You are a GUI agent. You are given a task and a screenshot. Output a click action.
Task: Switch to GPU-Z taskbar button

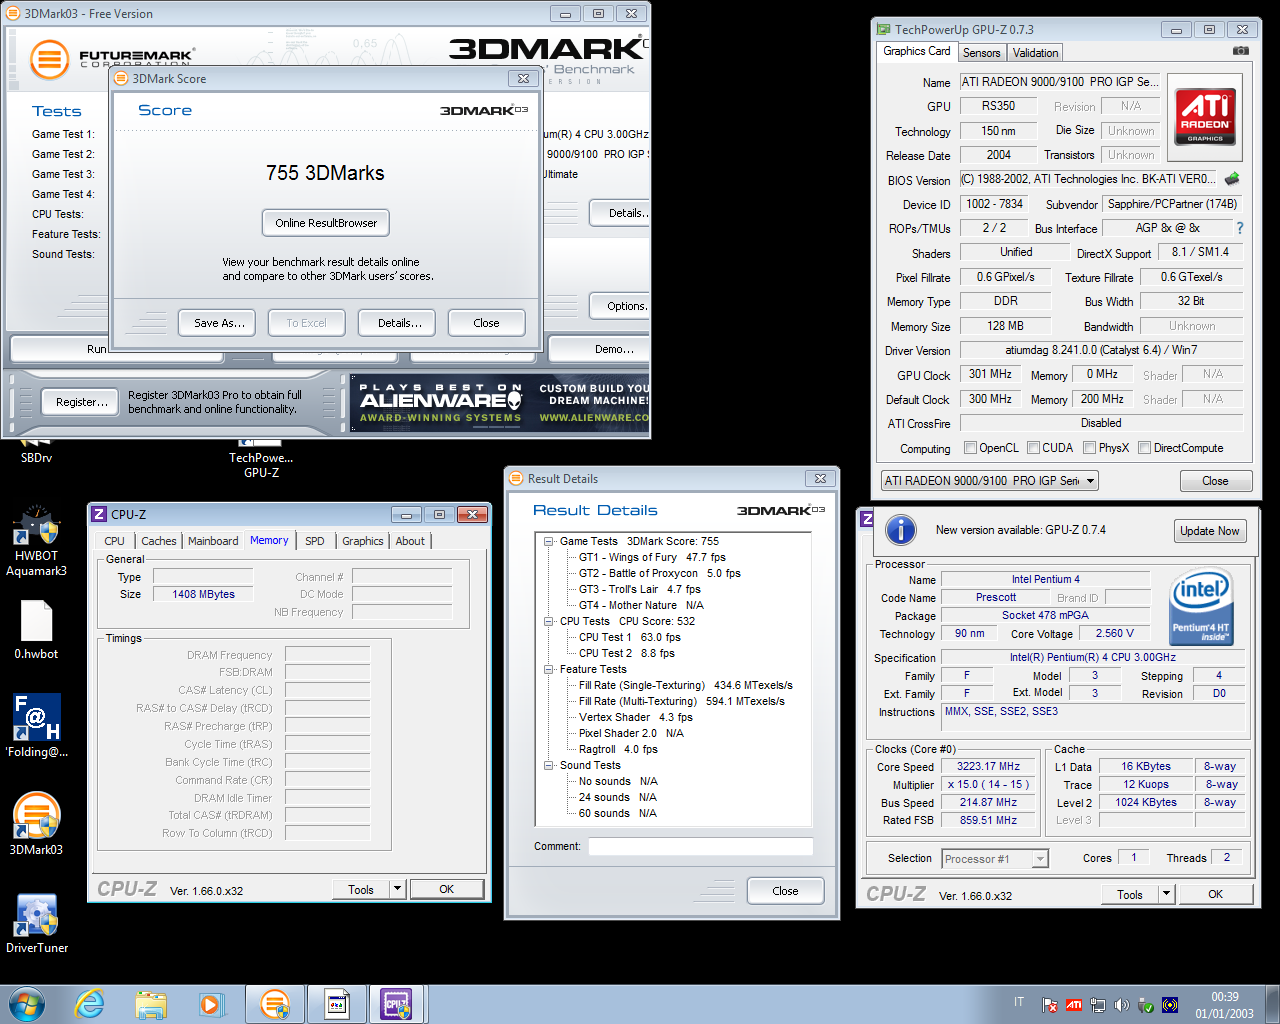click(337, 1004)
